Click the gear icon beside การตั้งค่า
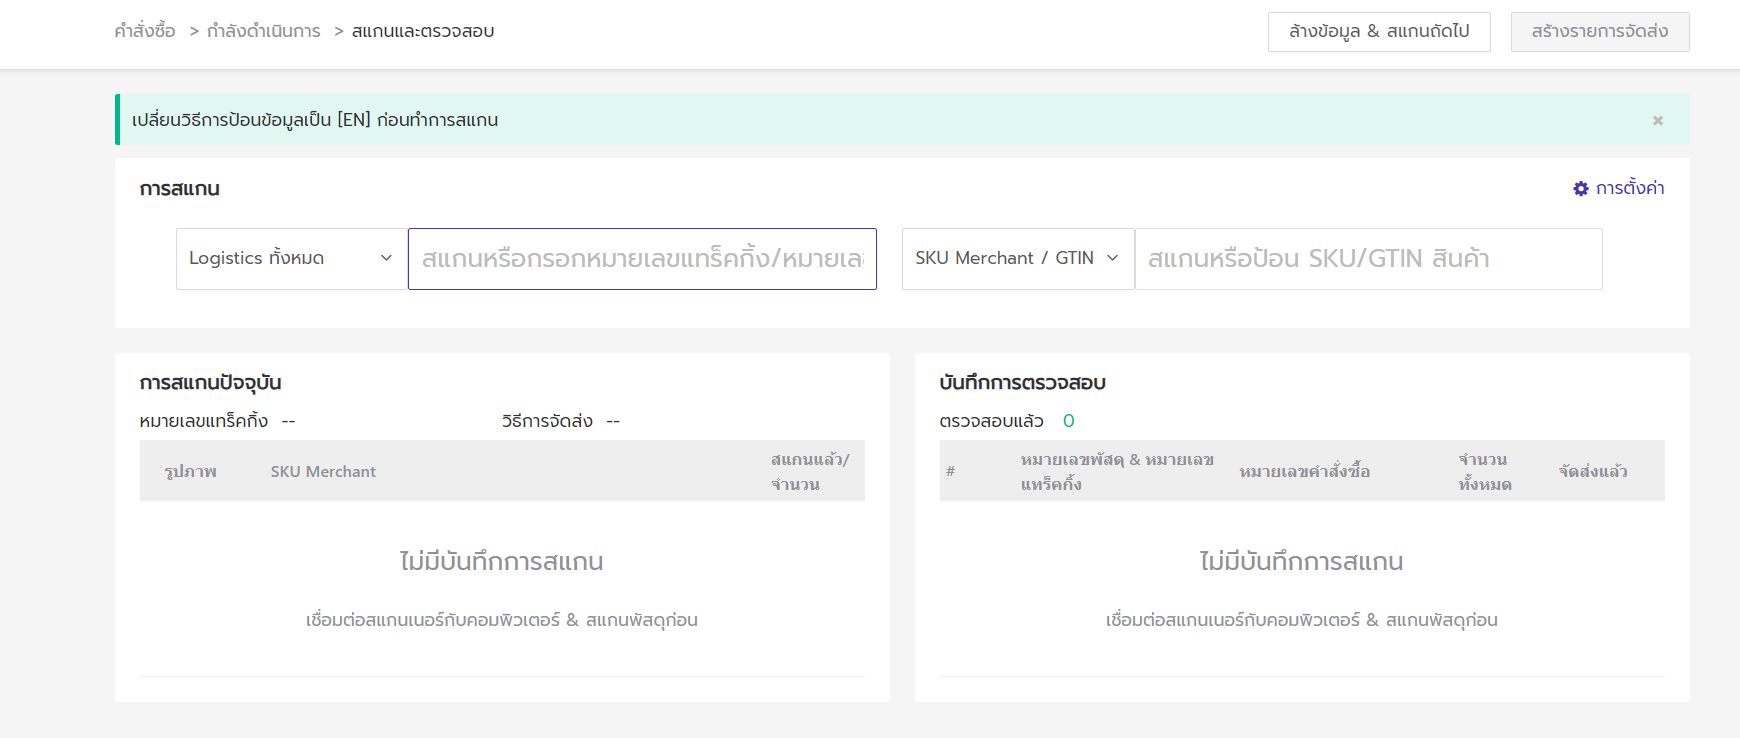This screenshot has width=1740, height=738. coord(1580,189)
